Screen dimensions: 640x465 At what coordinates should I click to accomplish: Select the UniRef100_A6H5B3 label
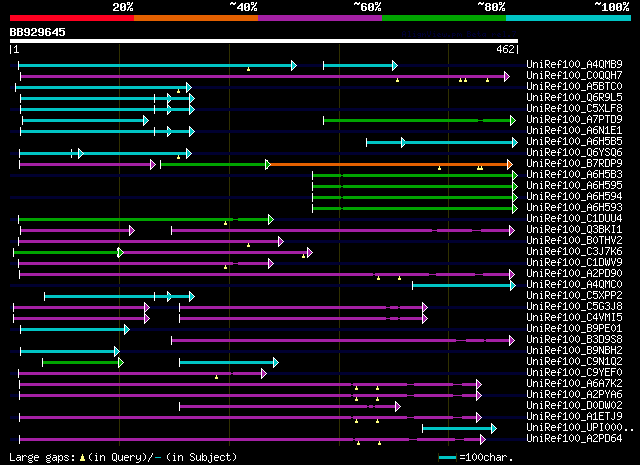[x=574, y=174]
